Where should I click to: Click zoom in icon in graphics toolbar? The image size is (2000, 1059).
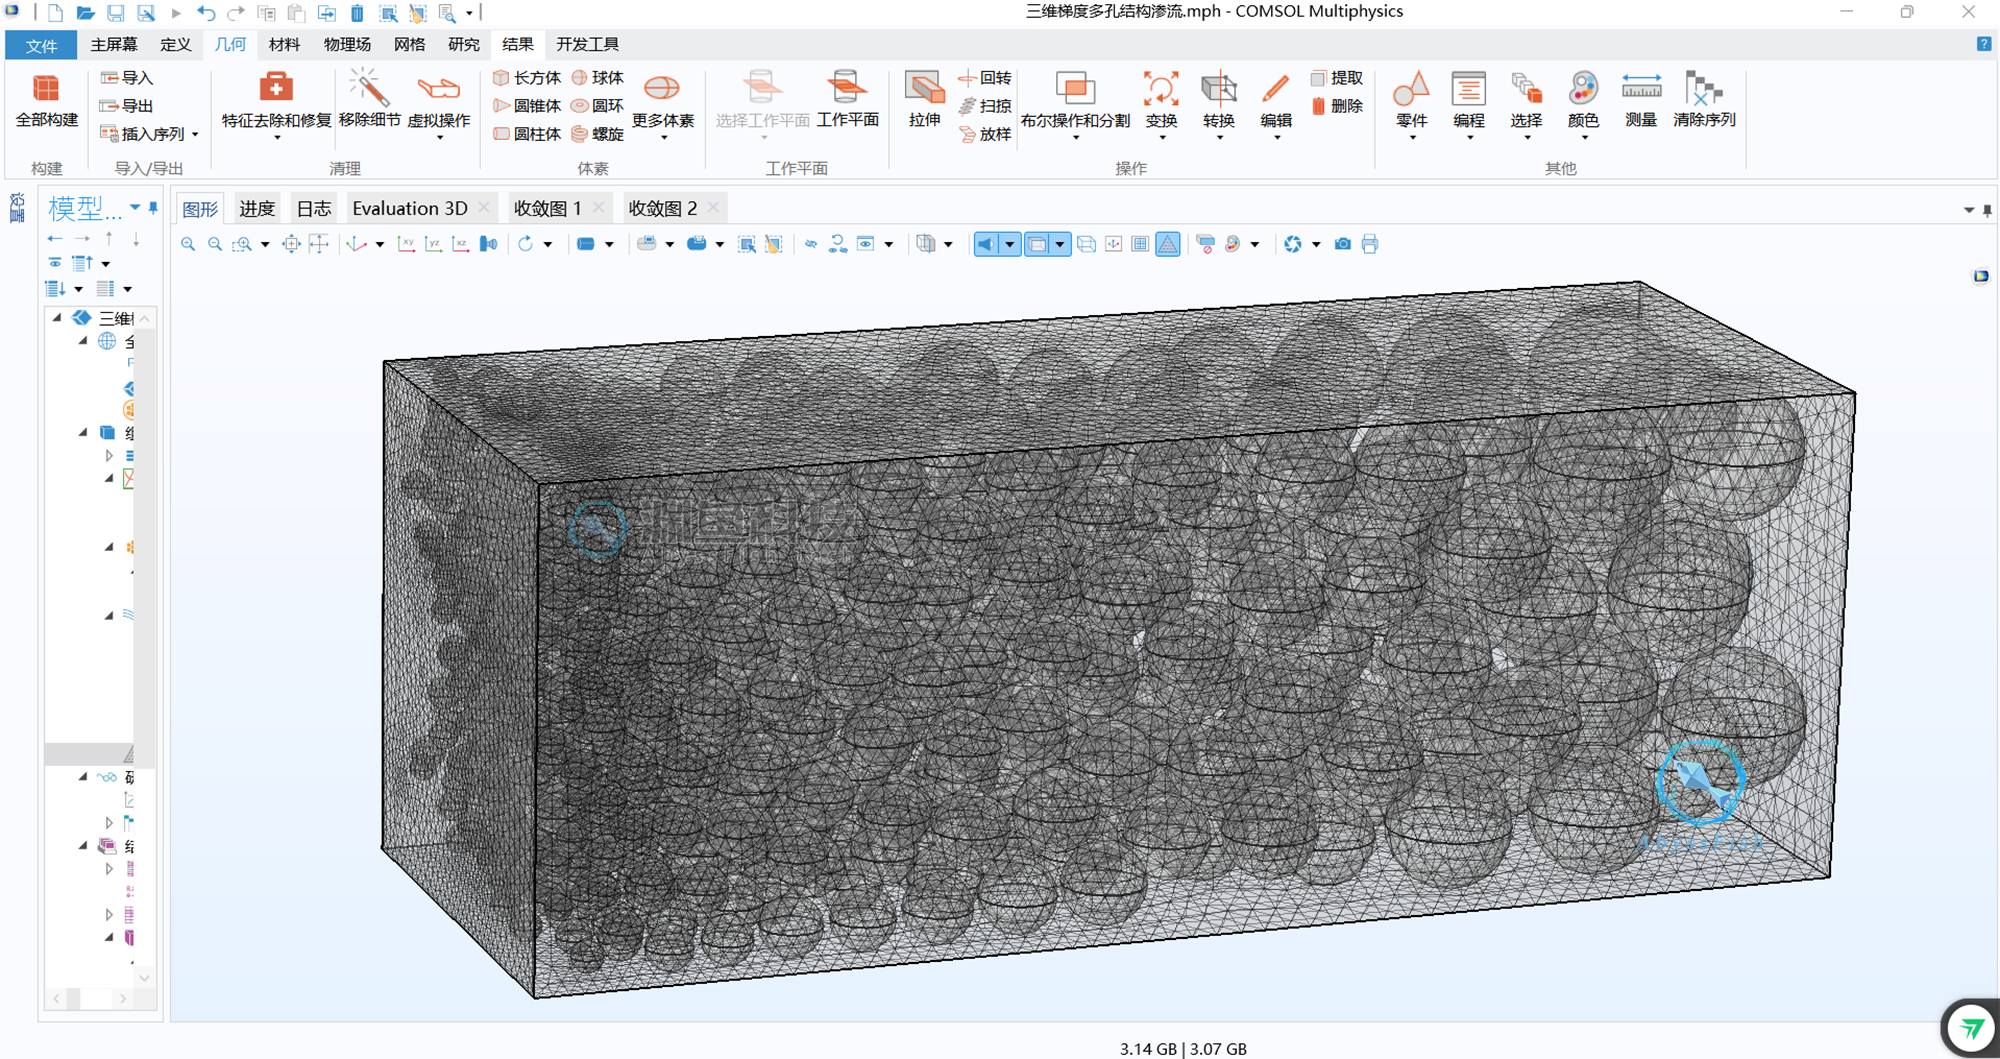188,244
